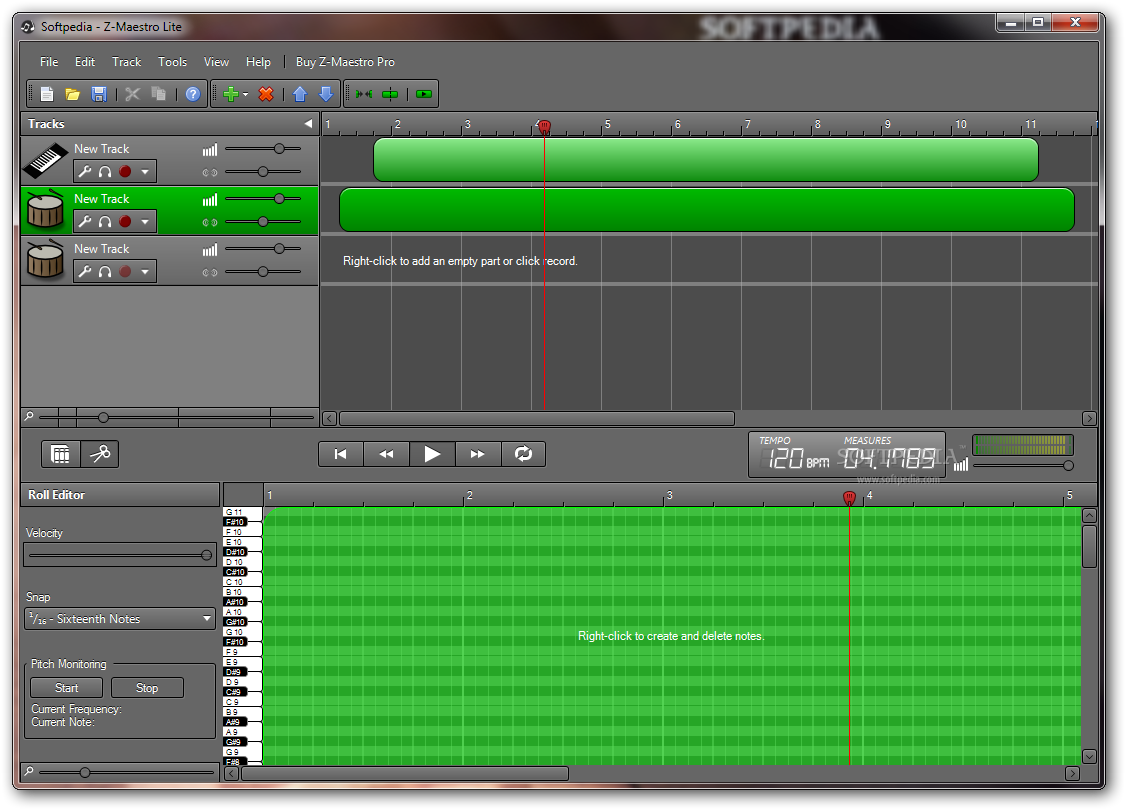Fast forward the playback
1126x810 pixels.
478,454
